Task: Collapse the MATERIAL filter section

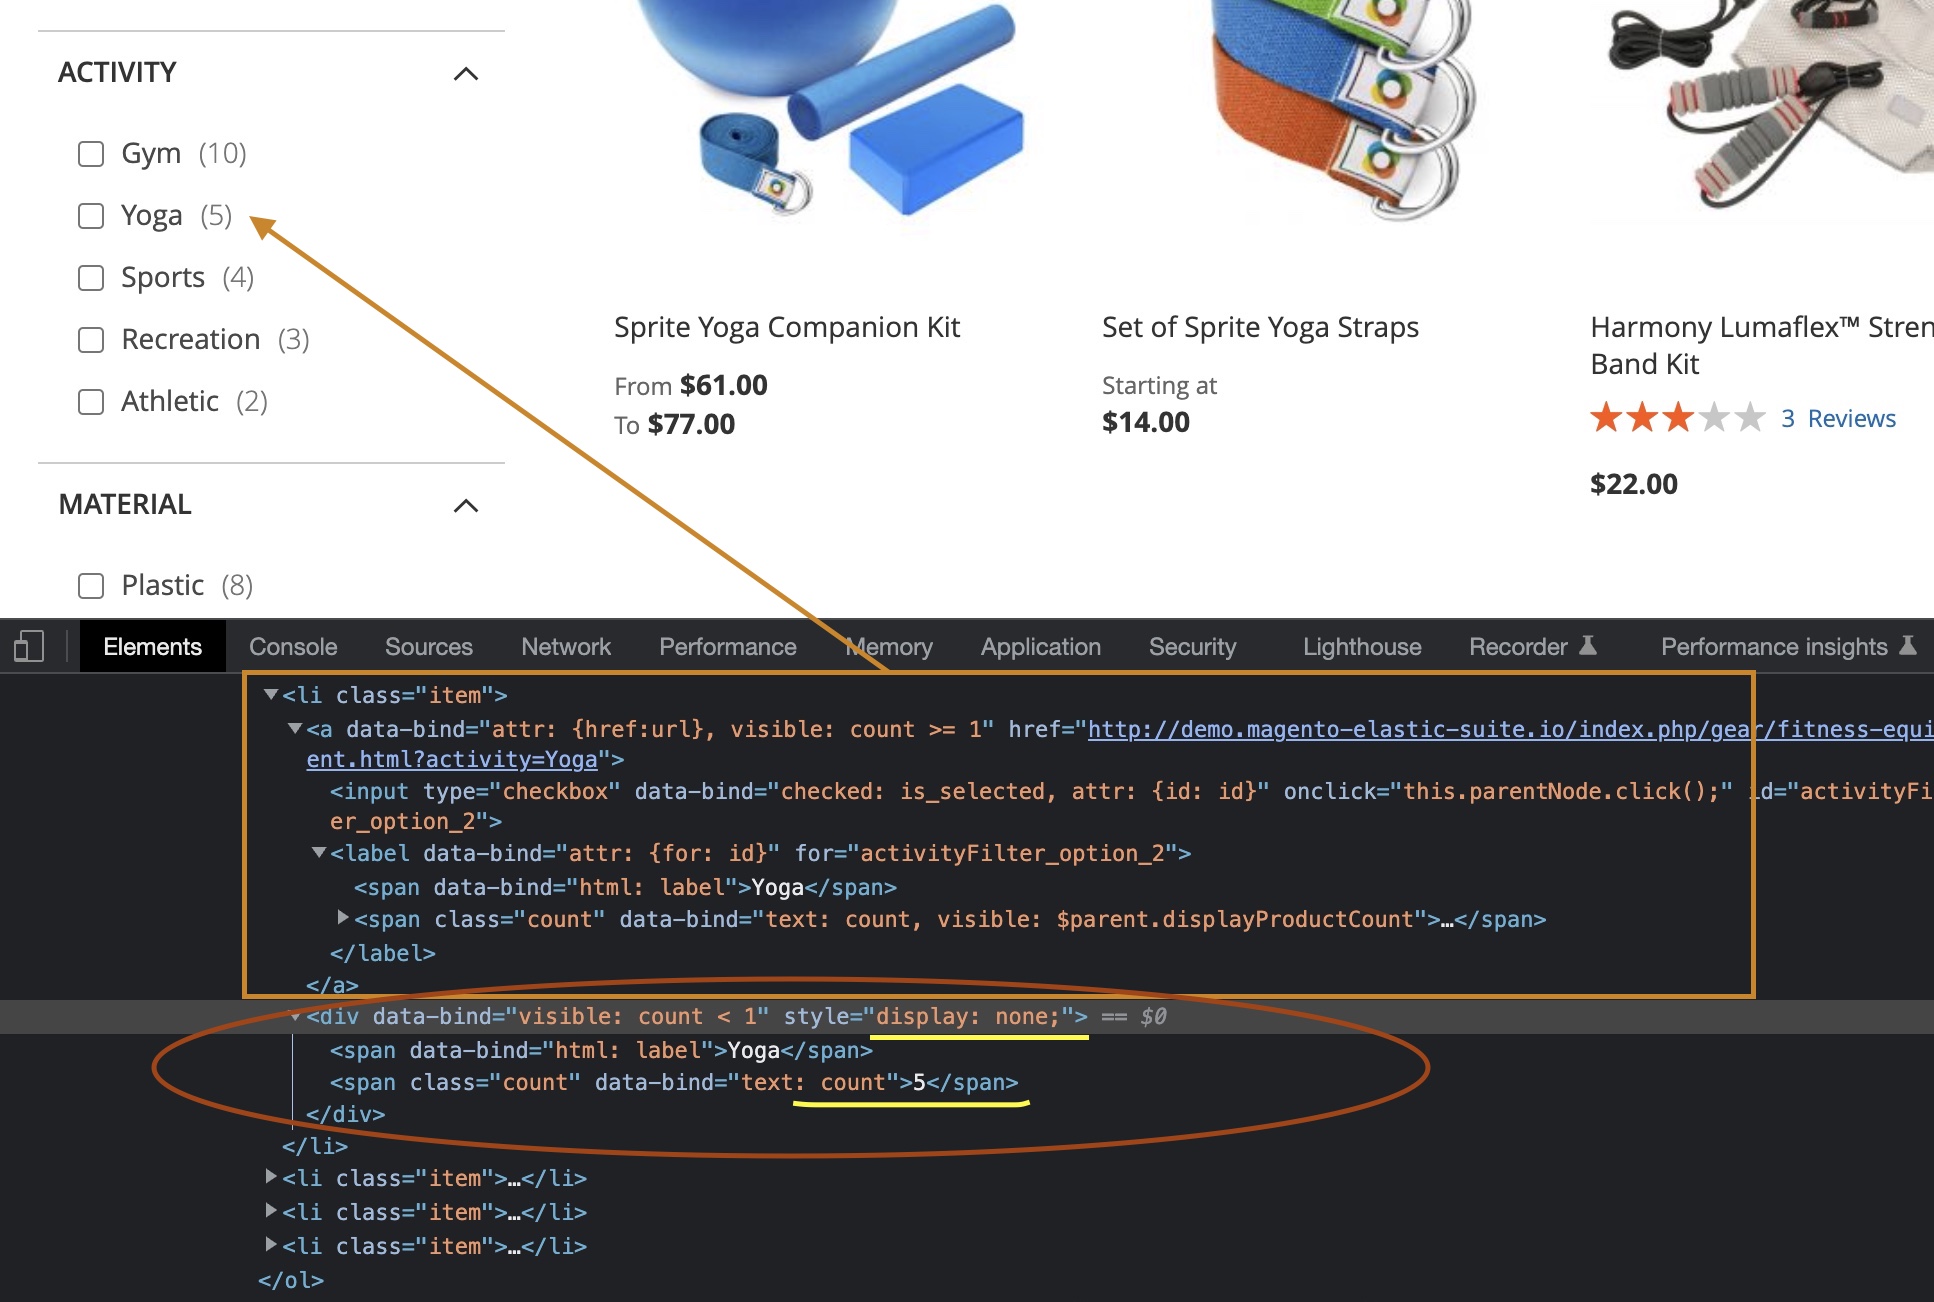Action: [x=464, y=507]
